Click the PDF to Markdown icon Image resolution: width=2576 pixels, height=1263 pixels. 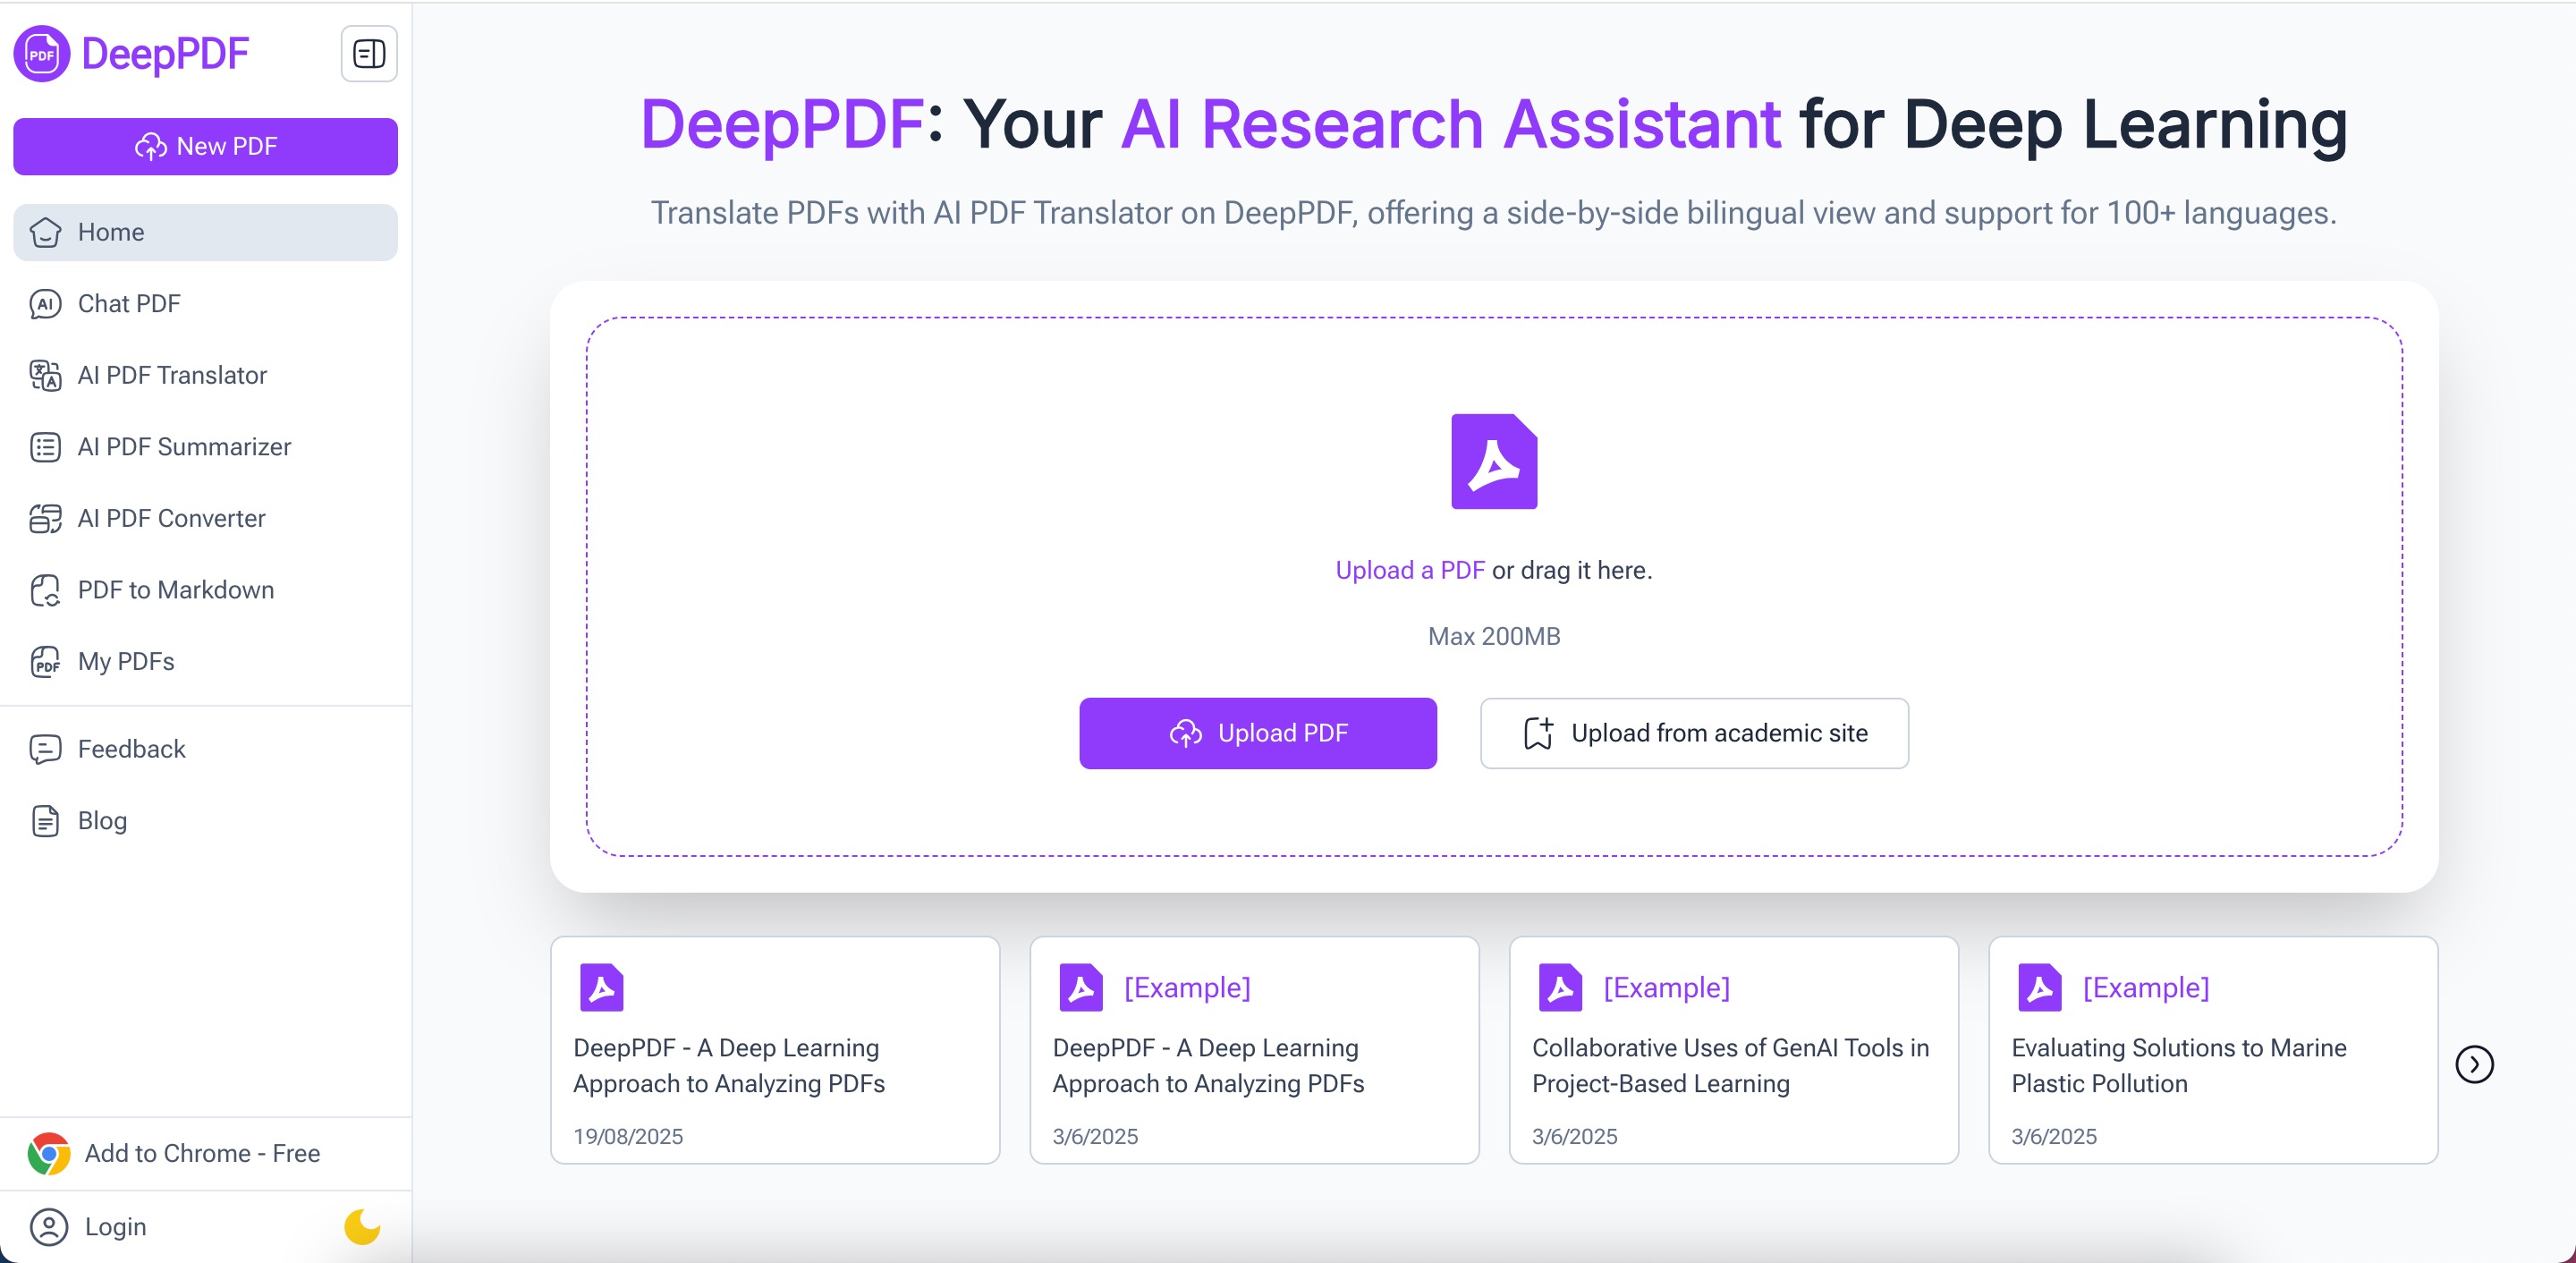click(45, 590)
